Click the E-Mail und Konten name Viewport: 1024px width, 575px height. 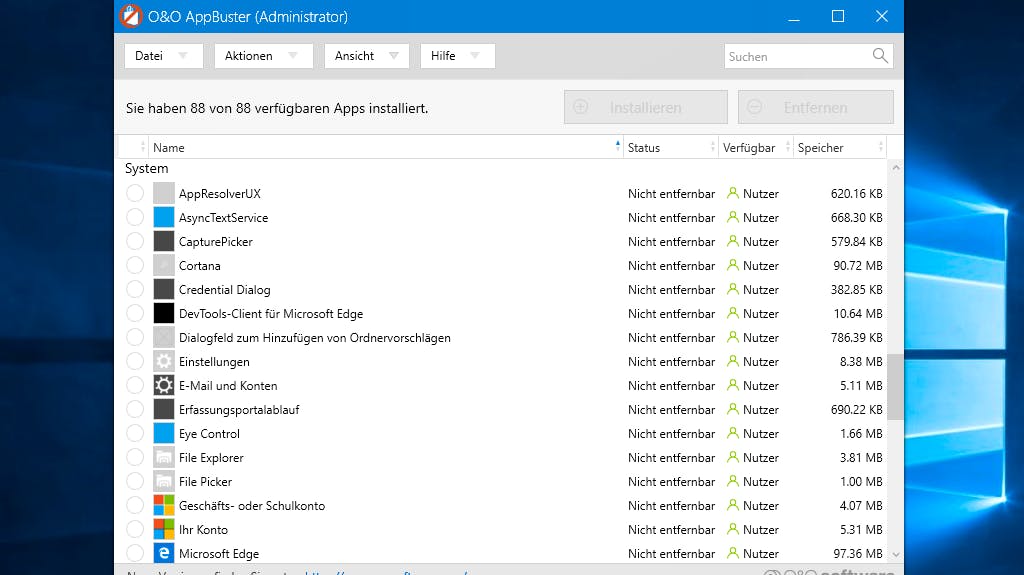pyautogui.click(x=228, y=386)
